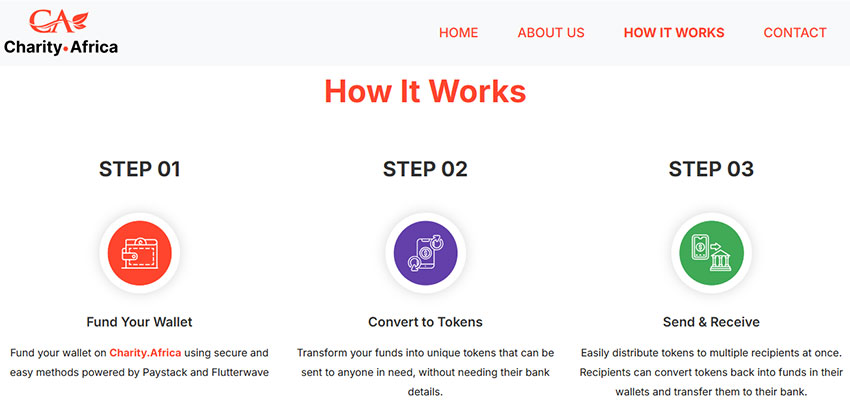Click the purple token conversion icon
Screen dimensions: 850x400
point(426,253)
